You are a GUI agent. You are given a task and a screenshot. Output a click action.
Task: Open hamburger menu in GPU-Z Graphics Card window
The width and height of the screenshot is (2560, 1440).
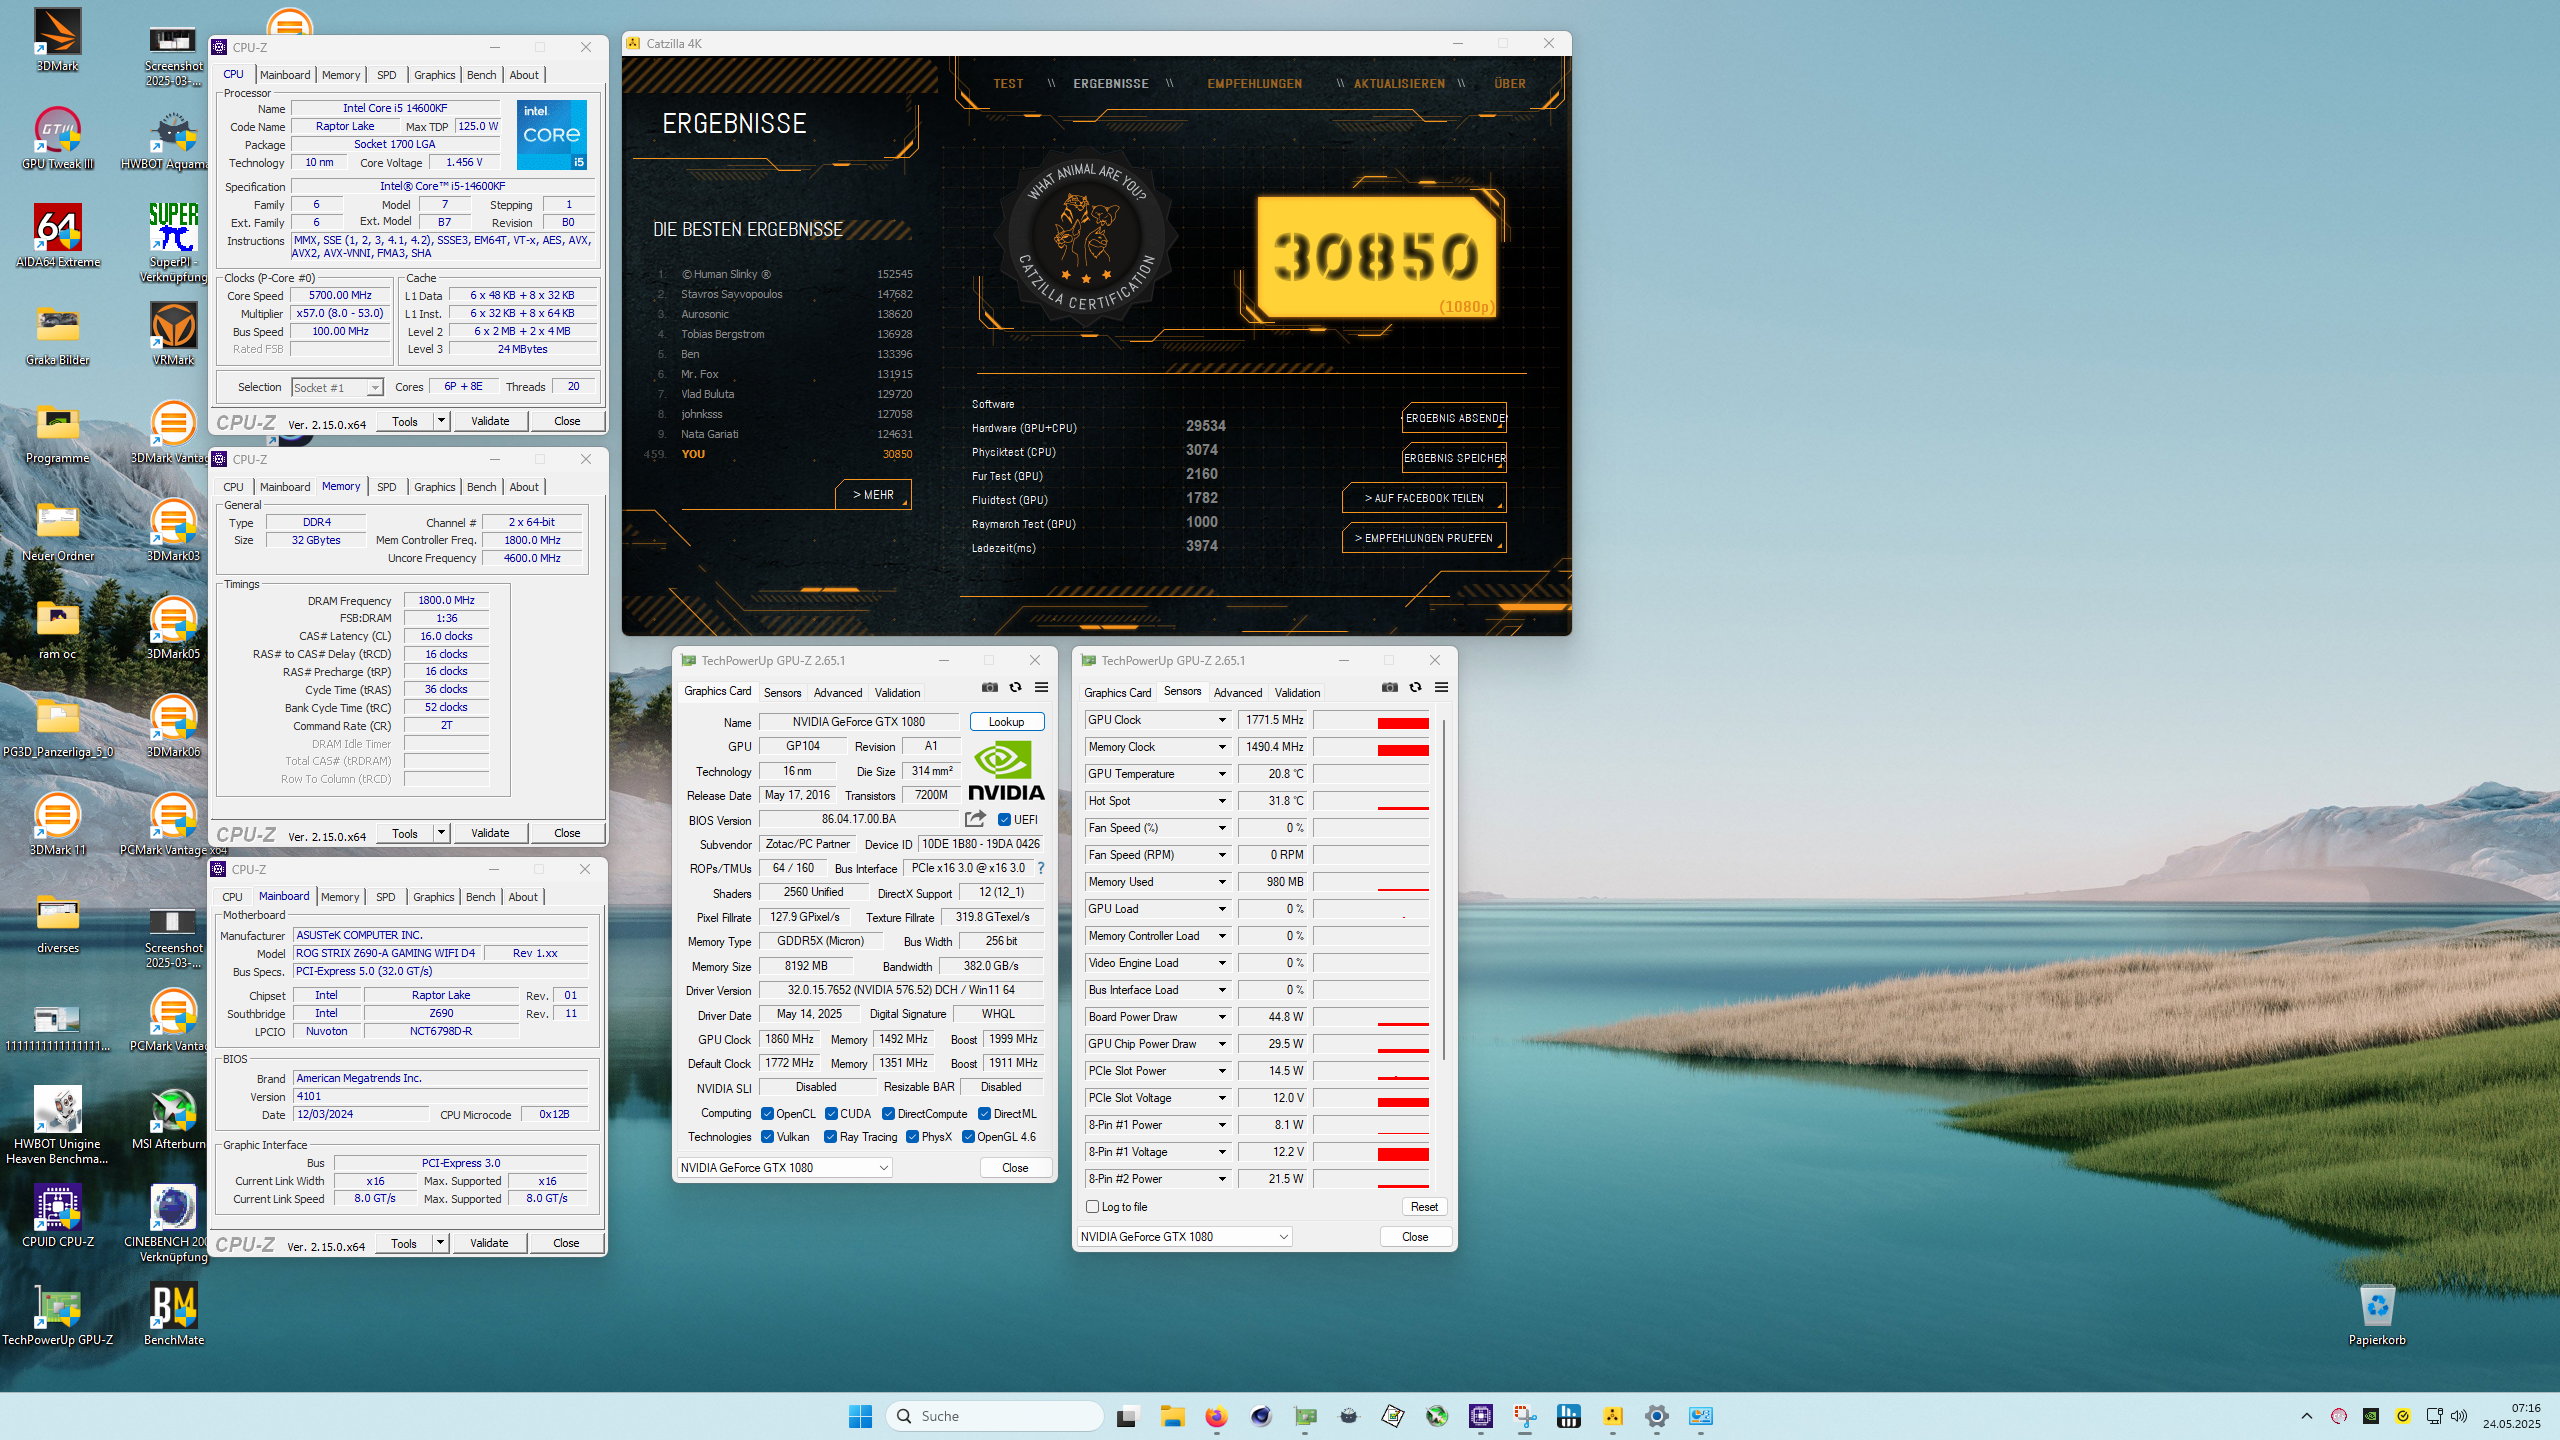click(x=1041, y=687)
